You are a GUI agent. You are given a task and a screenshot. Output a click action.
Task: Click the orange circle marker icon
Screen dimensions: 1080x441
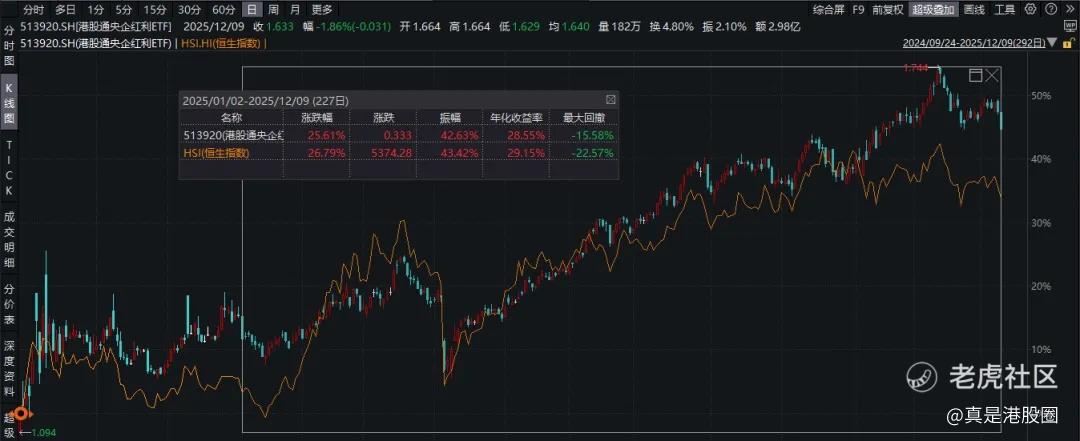coord(21,414)
